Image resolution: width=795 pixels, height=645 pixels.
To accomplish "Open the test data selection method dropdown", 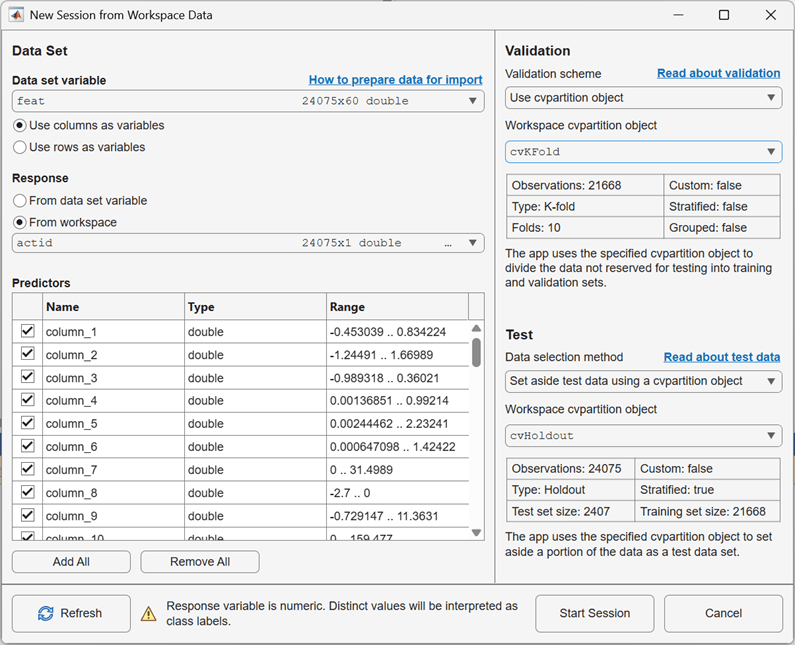I will (x=643, y=381).
